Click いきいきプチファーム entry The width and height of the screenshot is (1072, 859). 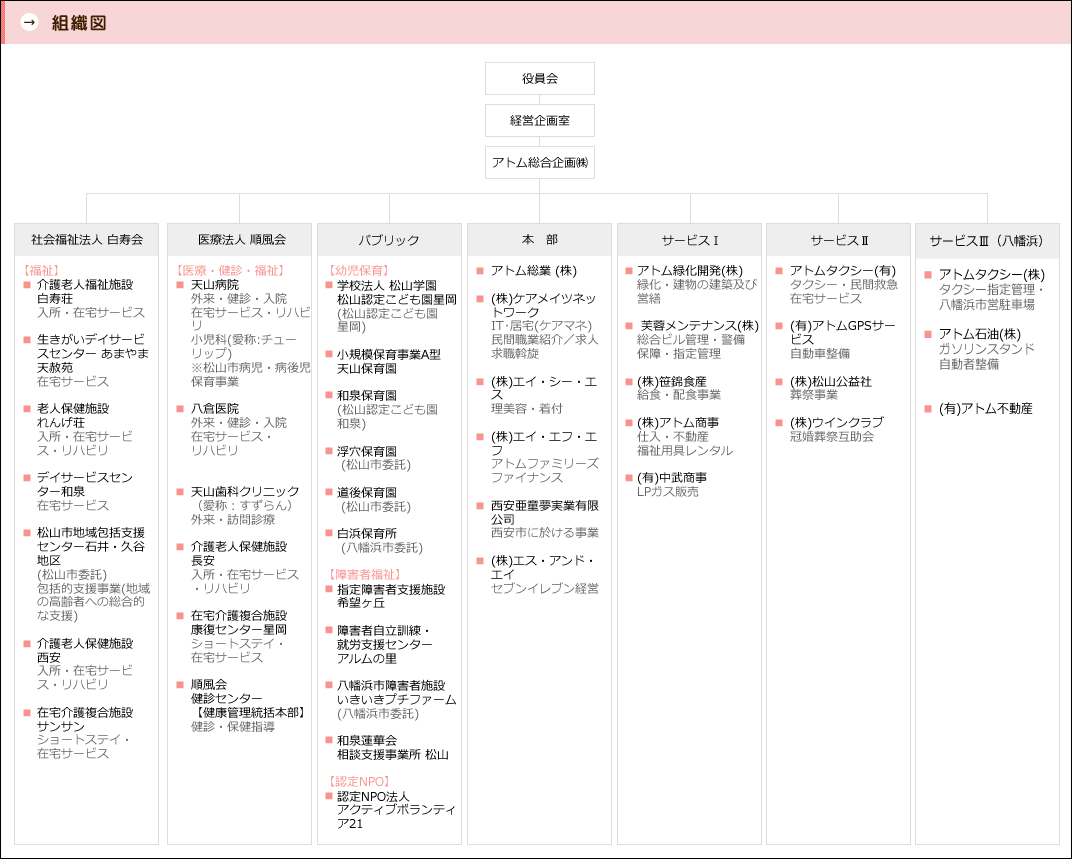pyautogui.click(x=396, y=700)
